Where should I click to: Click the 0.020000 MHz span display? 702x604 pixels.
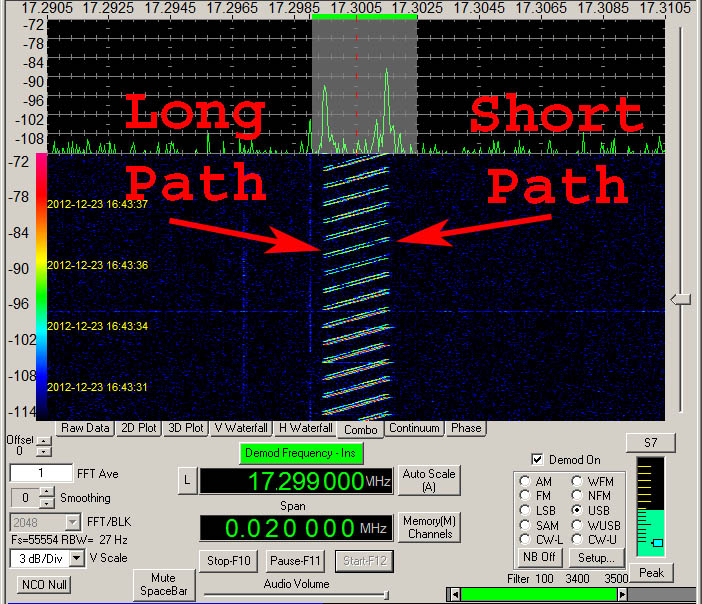(296, 528)
